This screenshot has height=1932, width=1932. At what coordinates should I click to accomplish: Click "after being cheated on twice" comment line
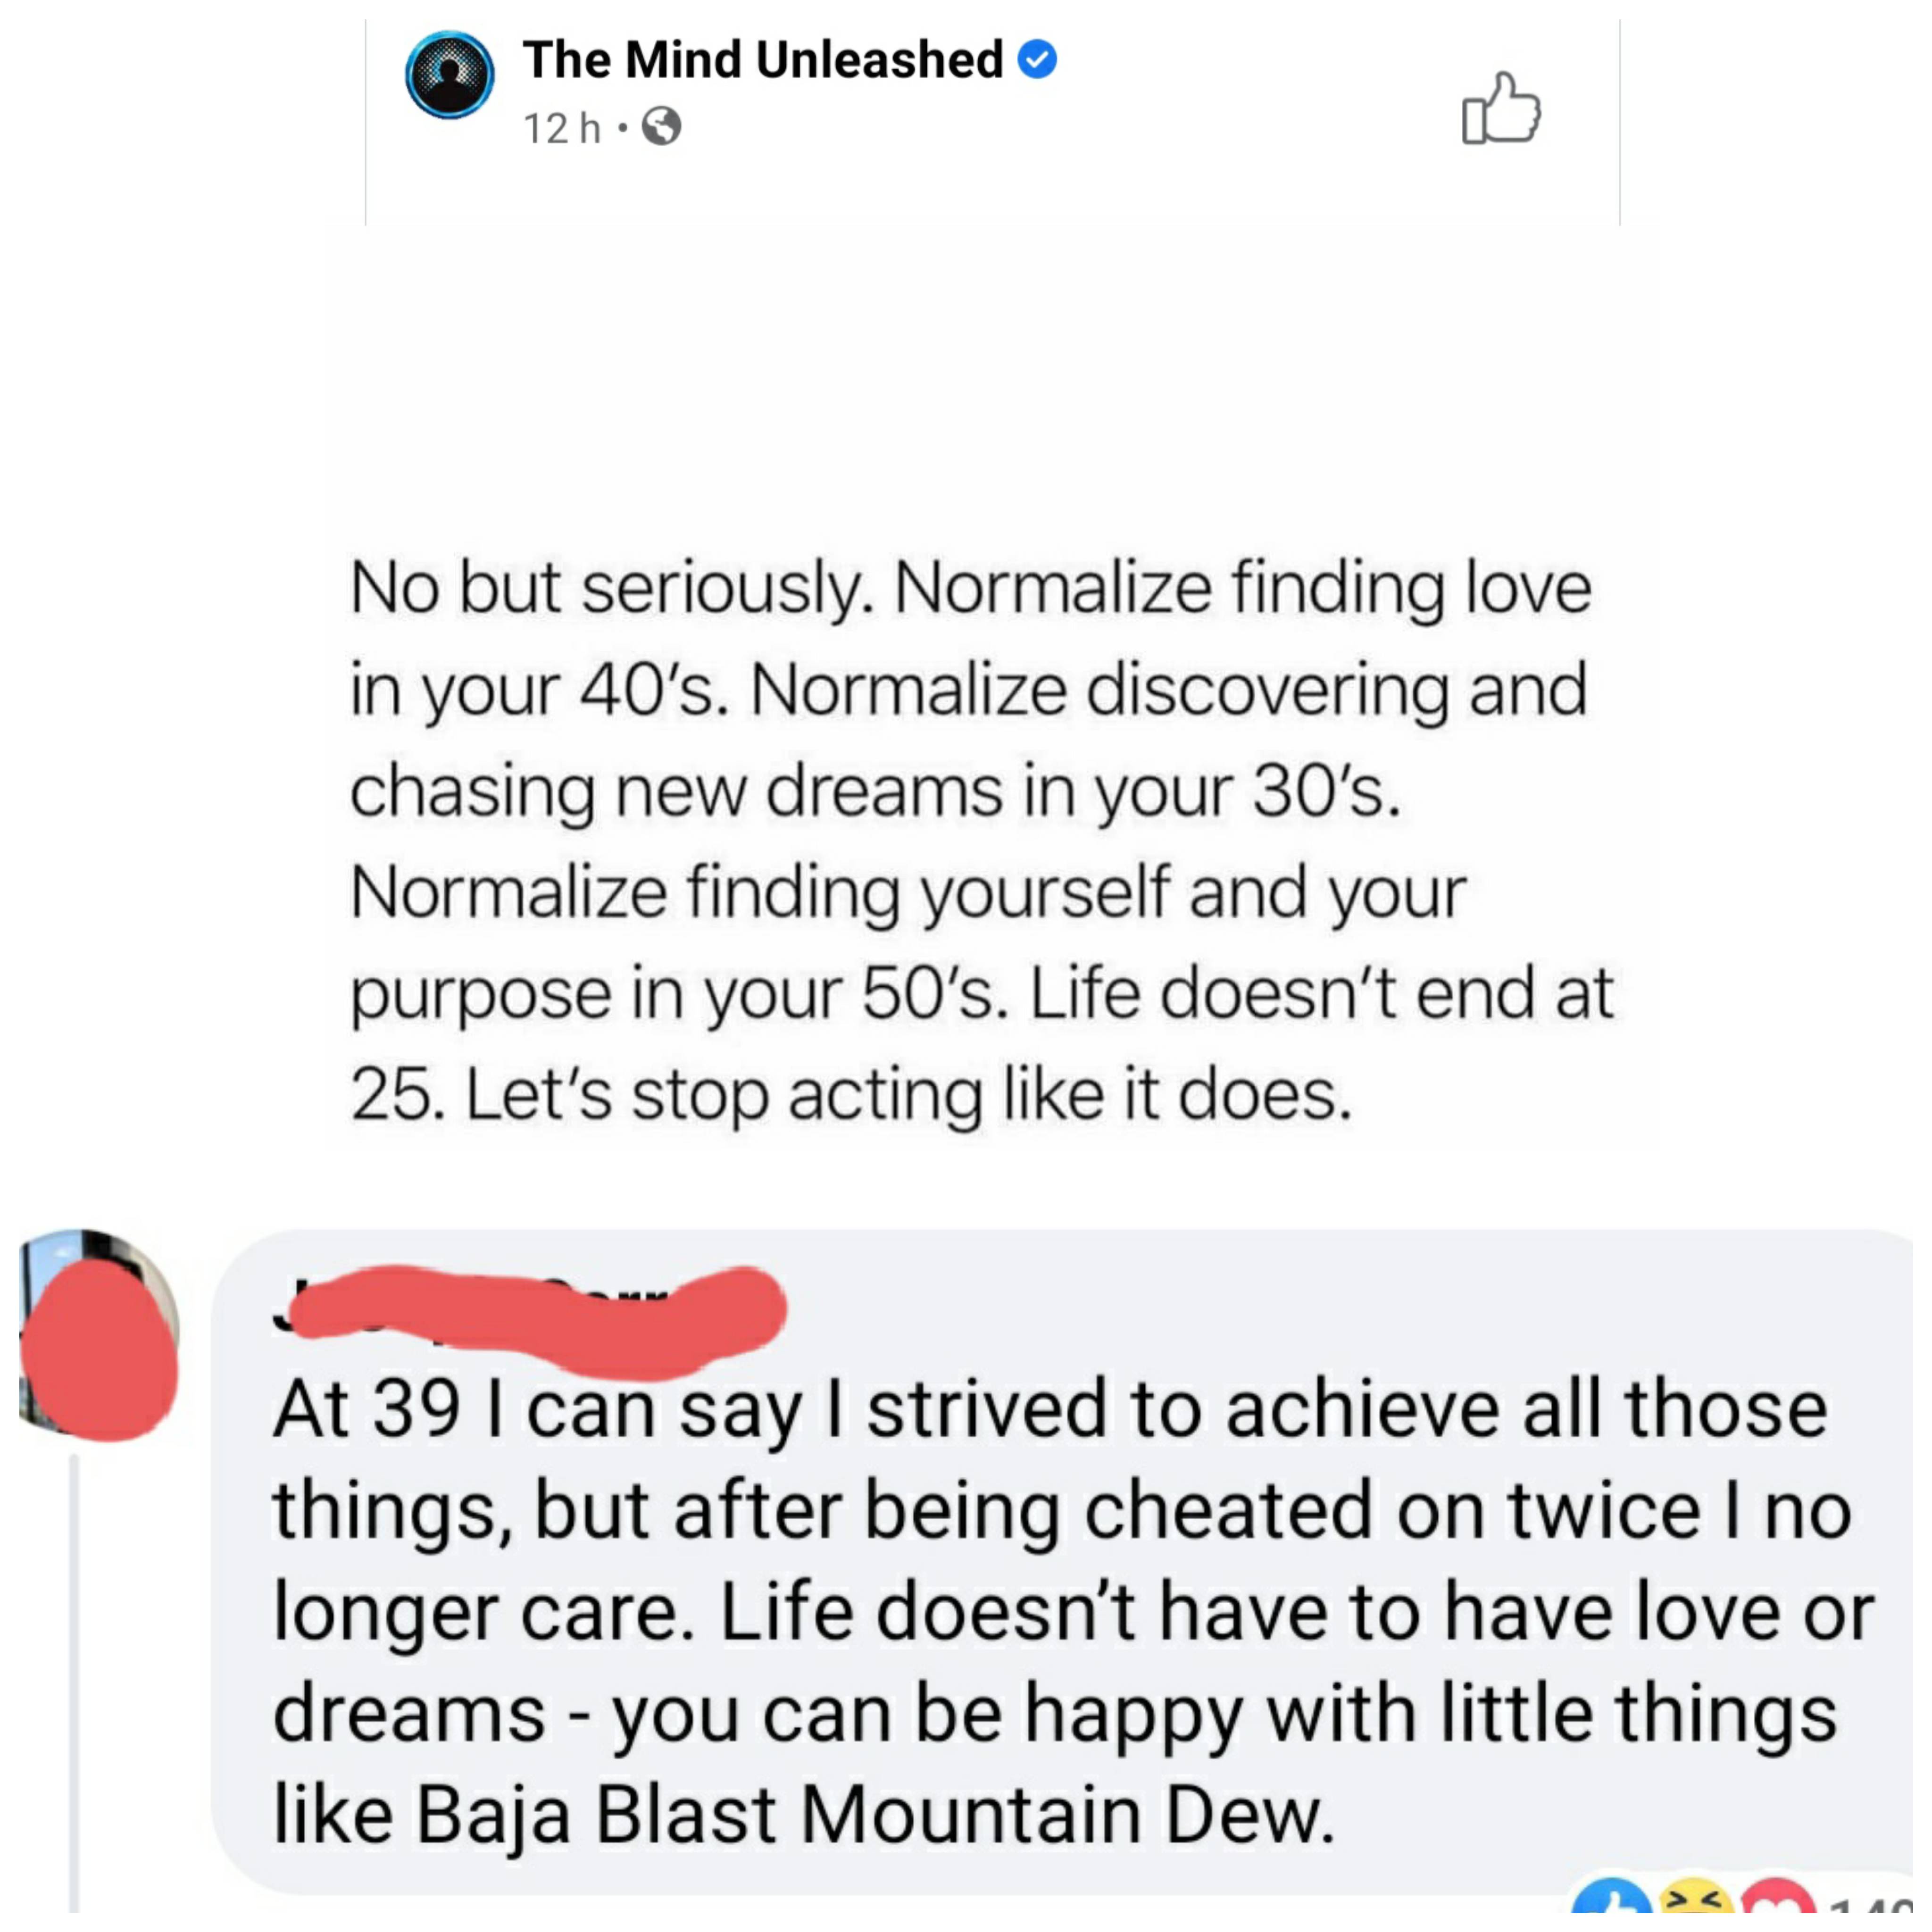tap(1060, 1510)
